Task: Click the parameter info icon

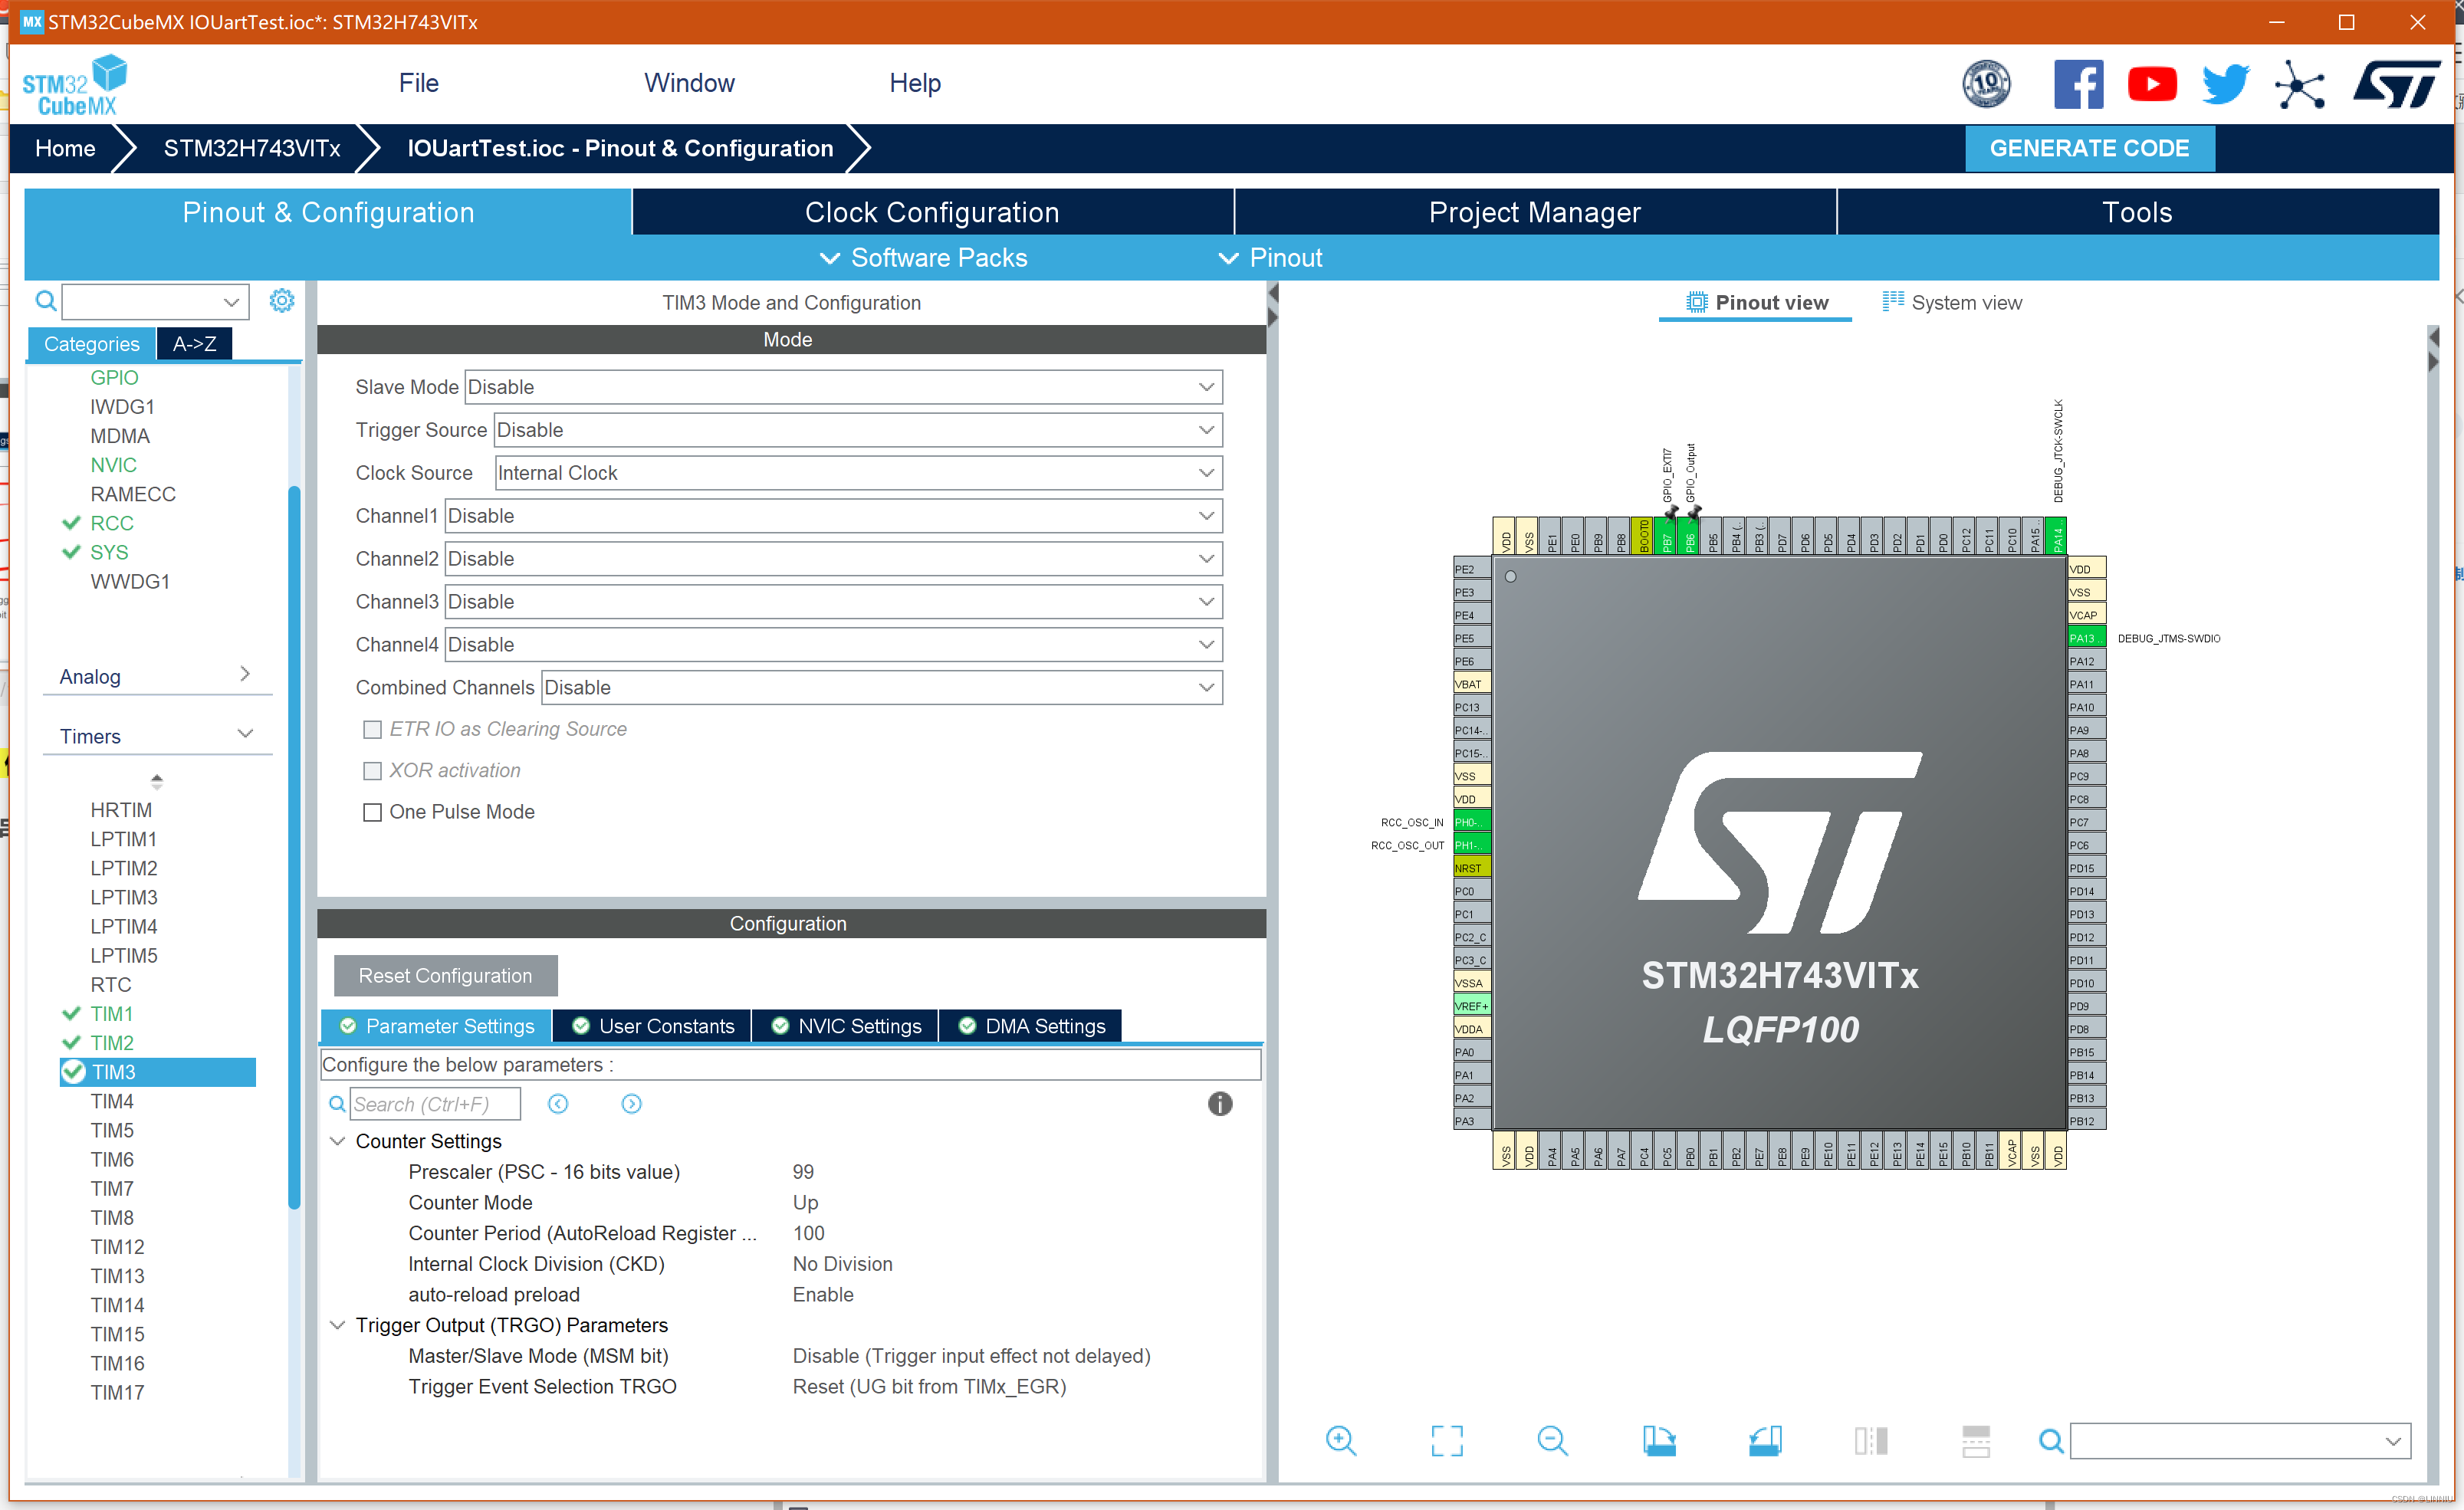Action: click(1219, 1103)
